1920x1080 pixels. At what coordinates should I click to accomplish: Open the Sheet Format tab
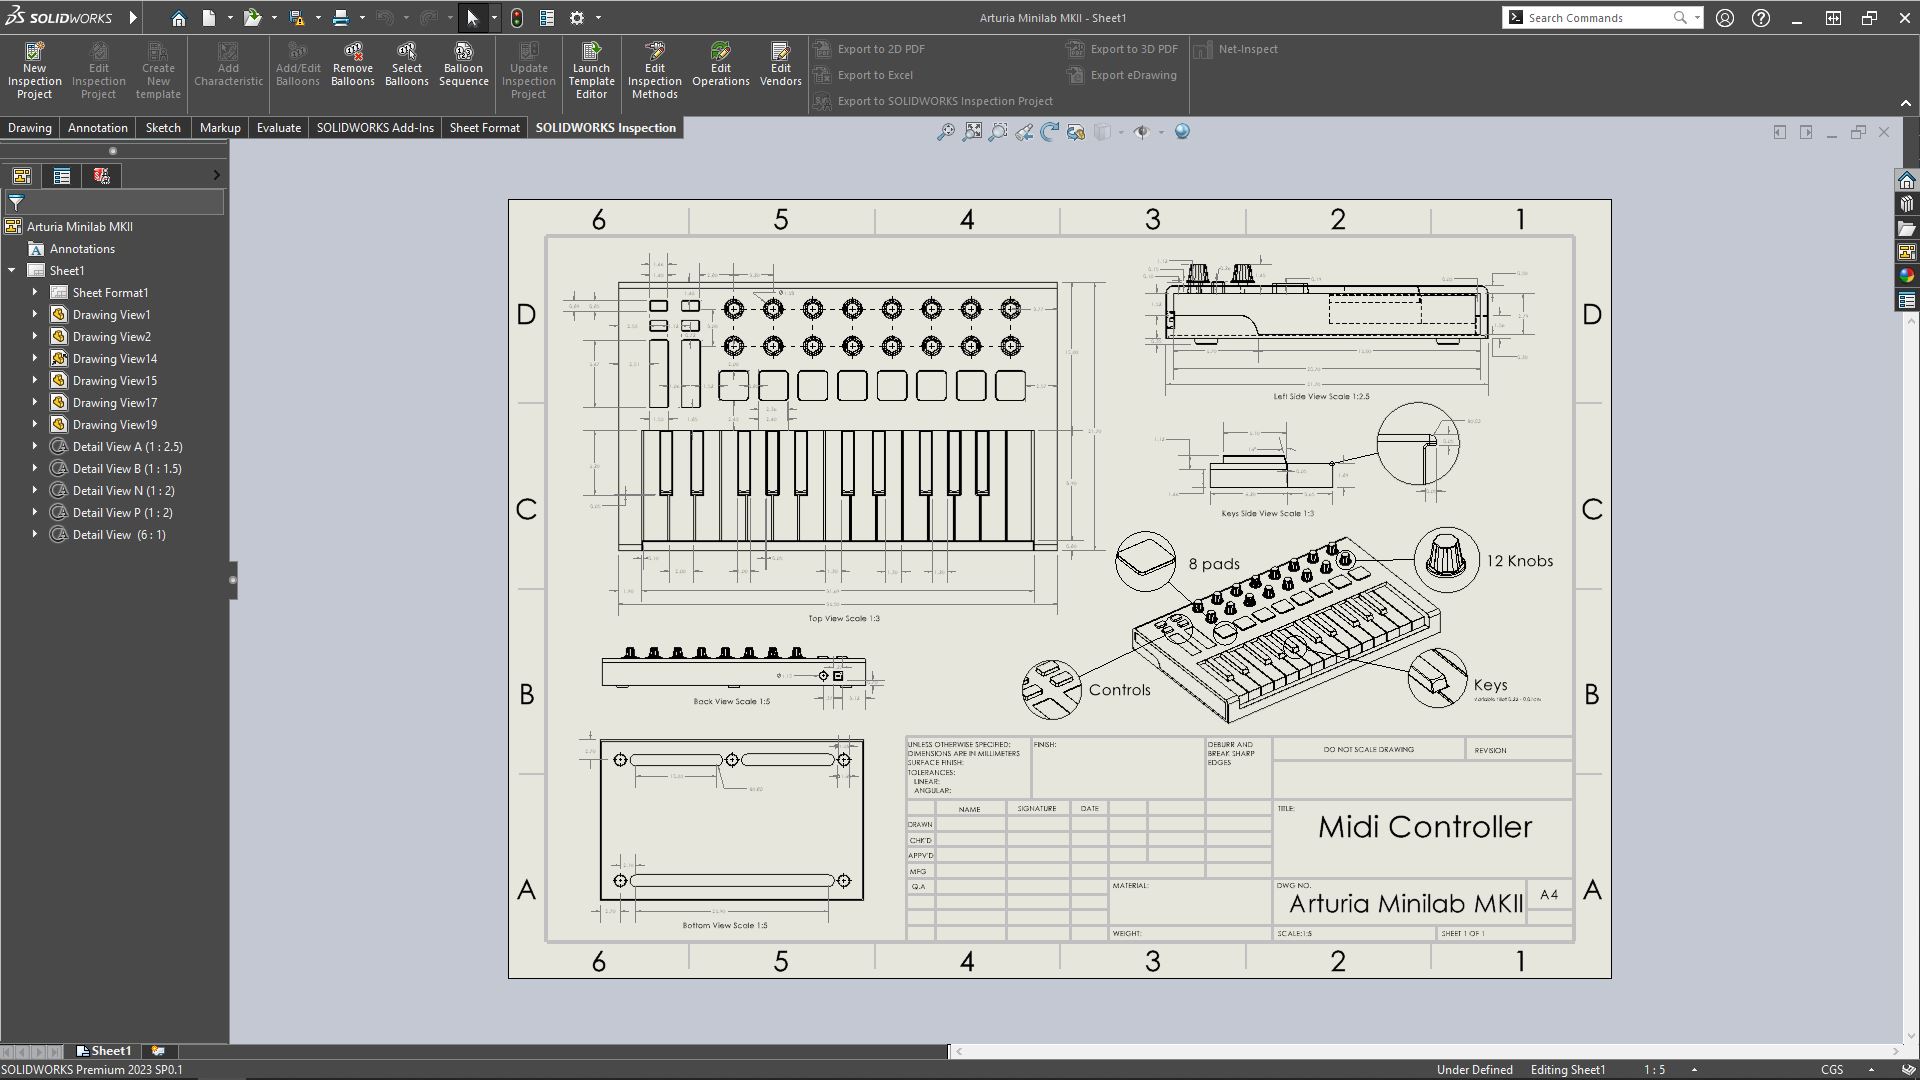[x=484, y=128]
